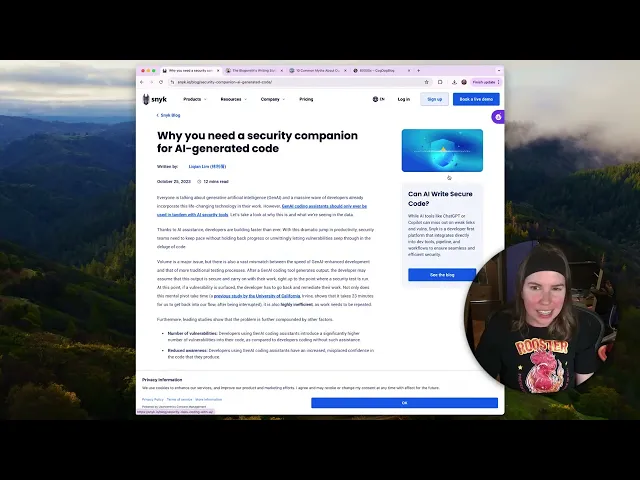Open the purple chat assistant bubble

click(x=498, y=117)
